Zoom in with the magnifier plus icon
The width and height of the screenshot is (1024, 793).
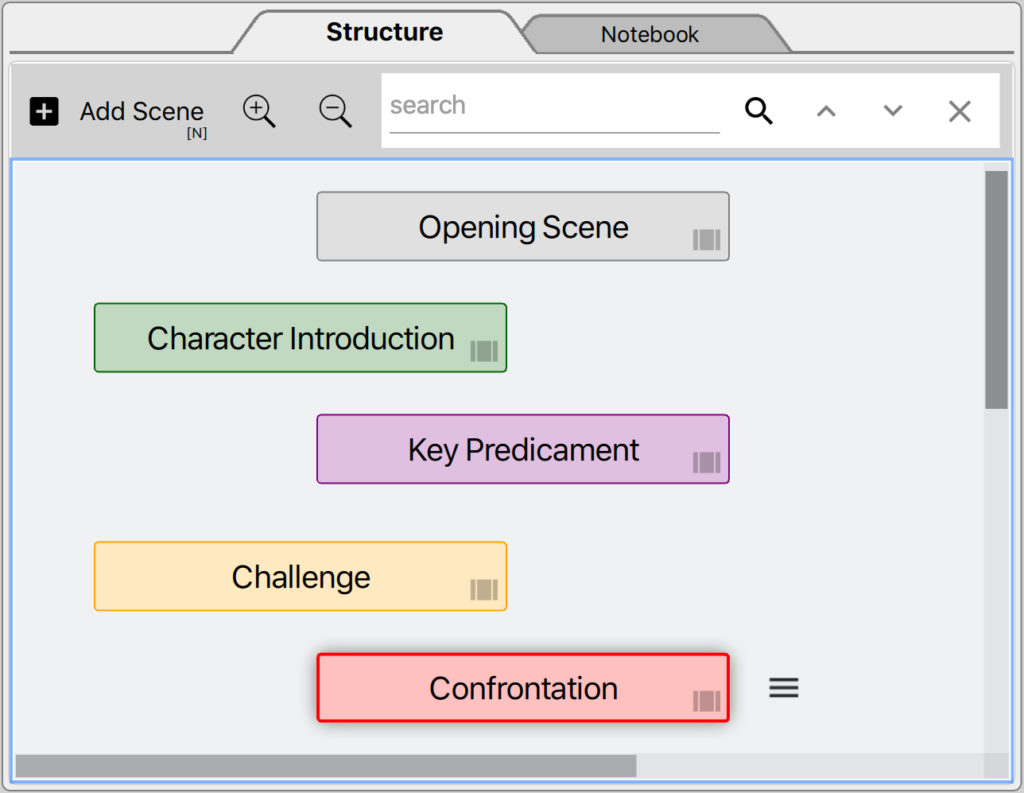point(259,111)
